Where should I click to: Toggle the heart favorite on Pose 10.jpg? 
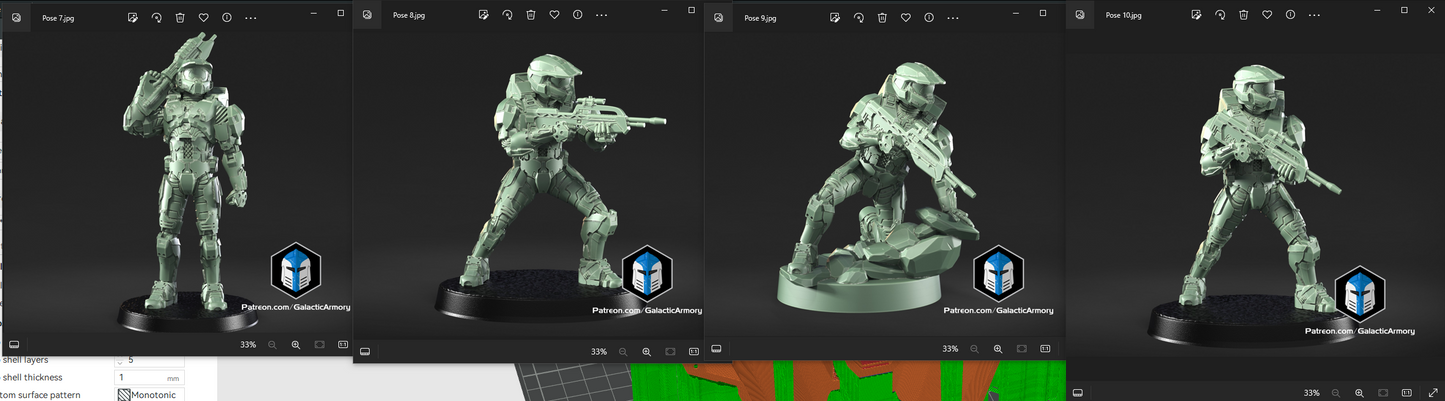click(1267, 15)
